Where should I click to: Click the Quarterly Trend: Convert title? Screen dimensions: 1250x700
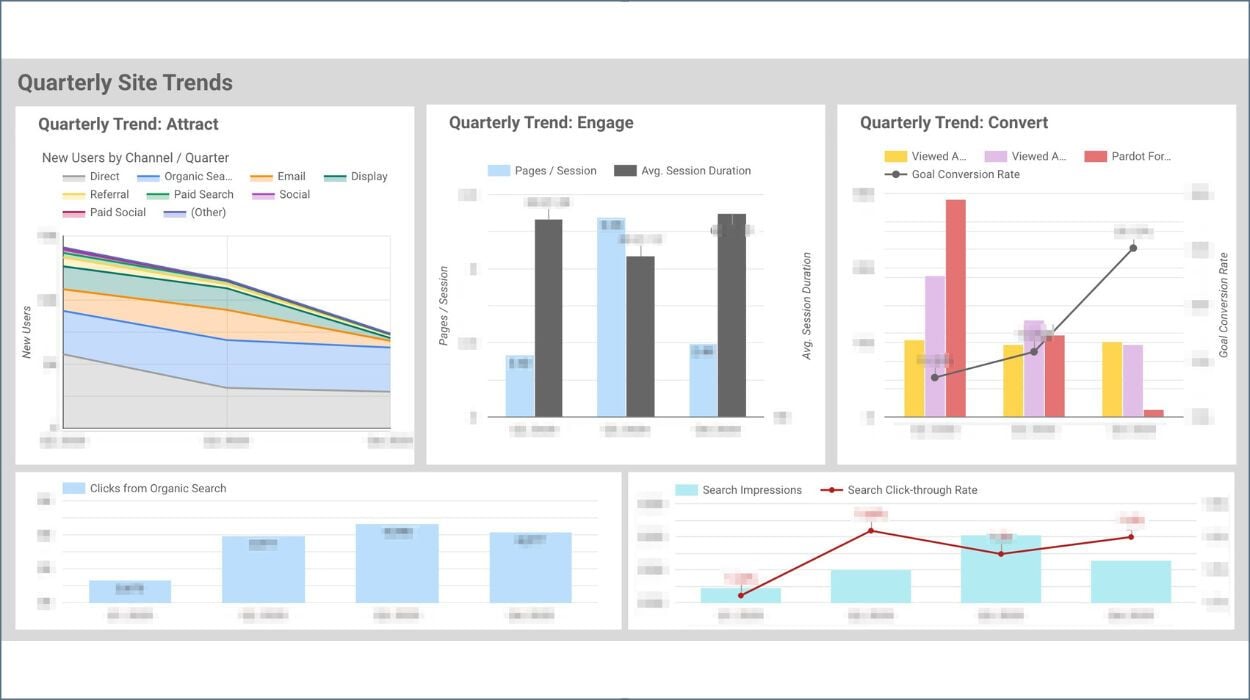point(954,123)
